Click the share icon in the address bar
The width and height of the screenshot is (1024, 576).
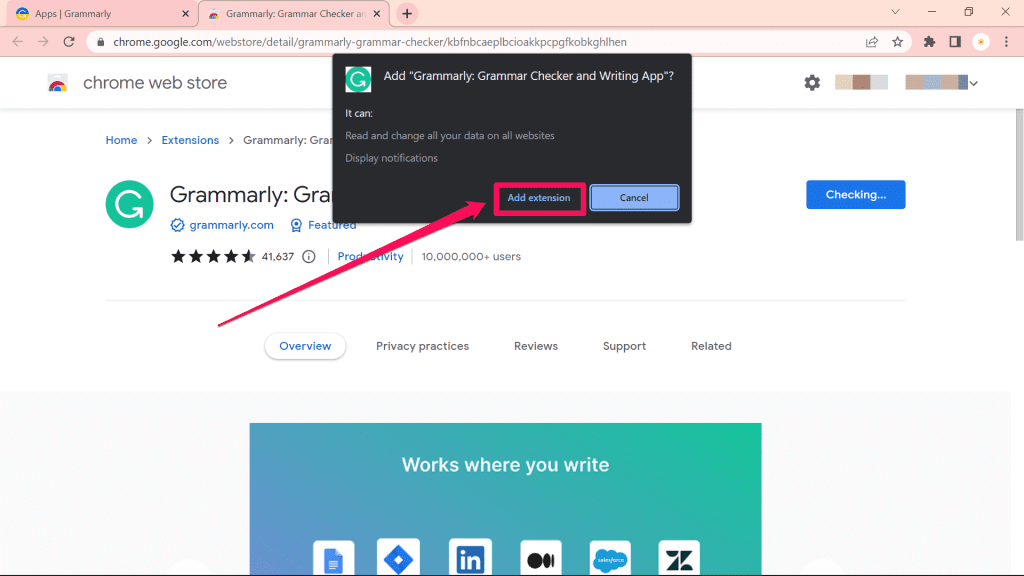[x=871, y=43]
